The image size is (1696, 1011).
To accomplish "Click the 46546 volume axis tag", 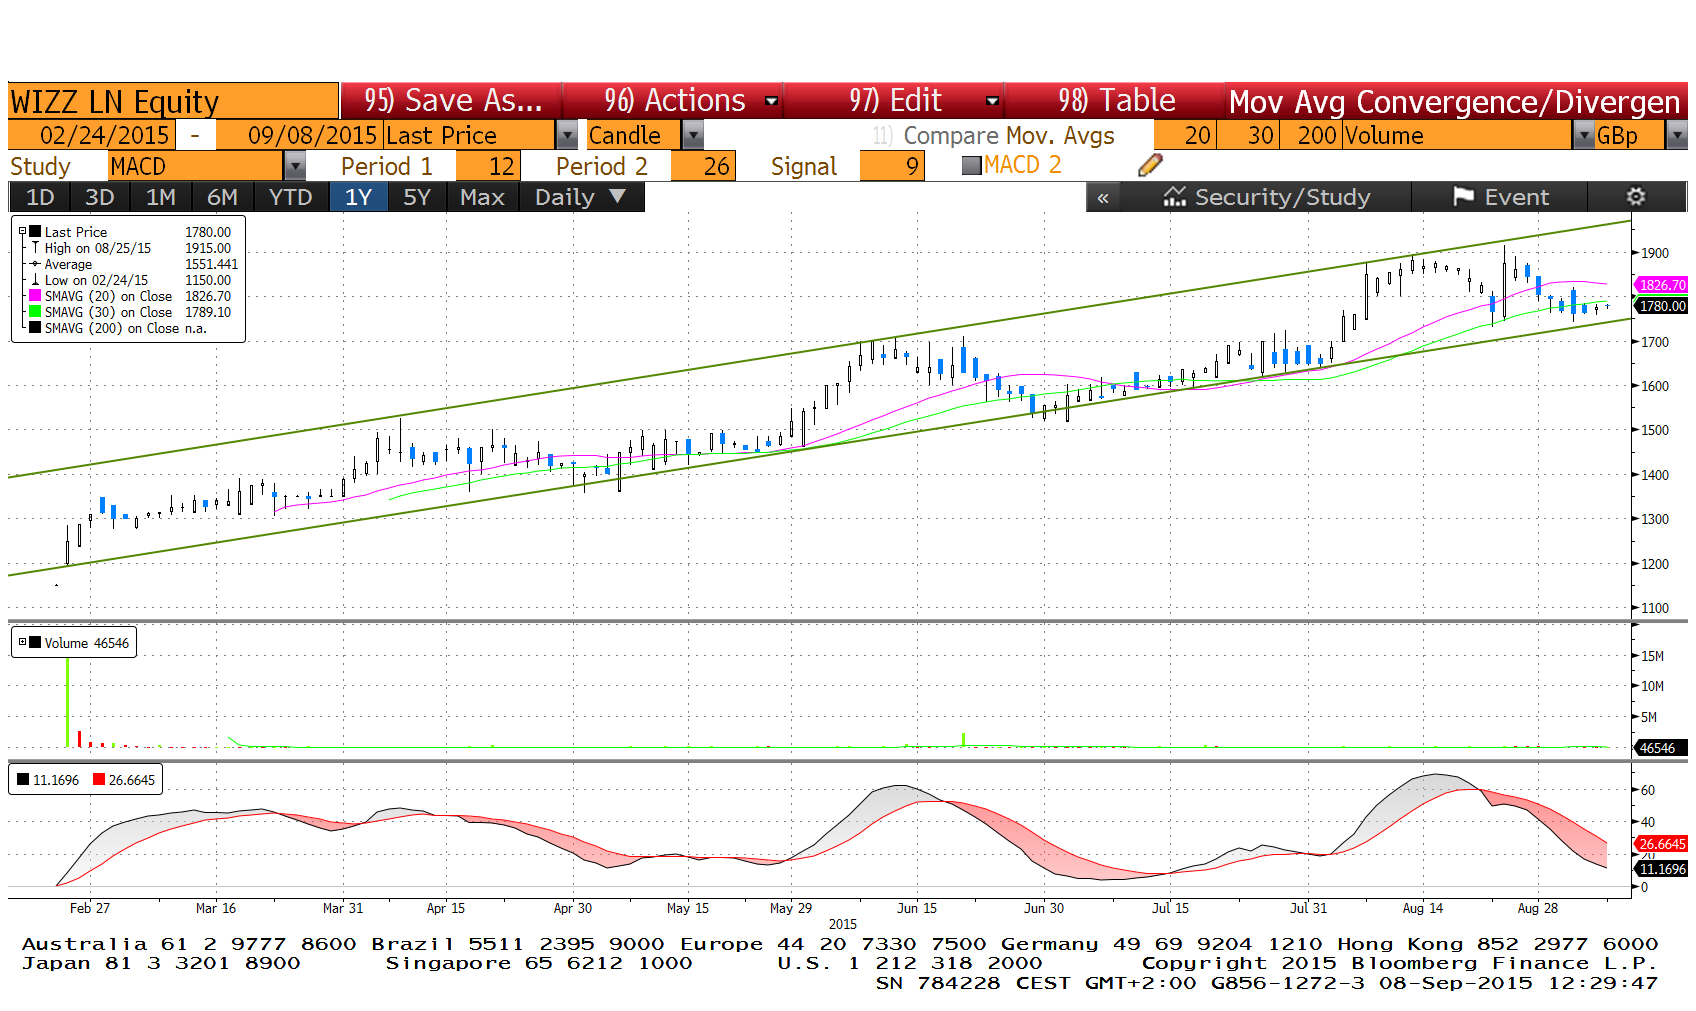I will (x=1661, y=748).
